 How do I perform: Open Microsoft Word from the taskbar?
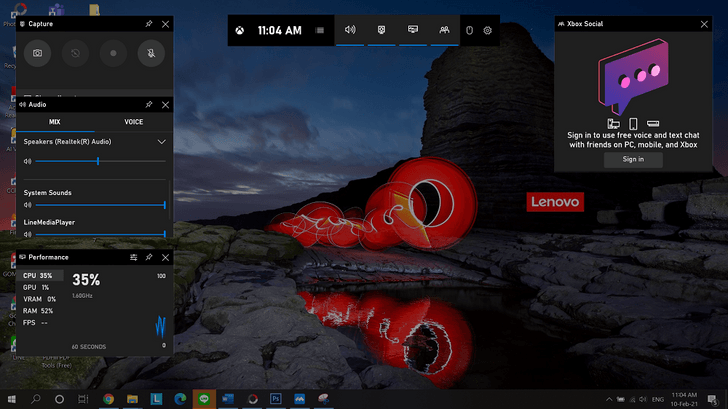[228, 399]
